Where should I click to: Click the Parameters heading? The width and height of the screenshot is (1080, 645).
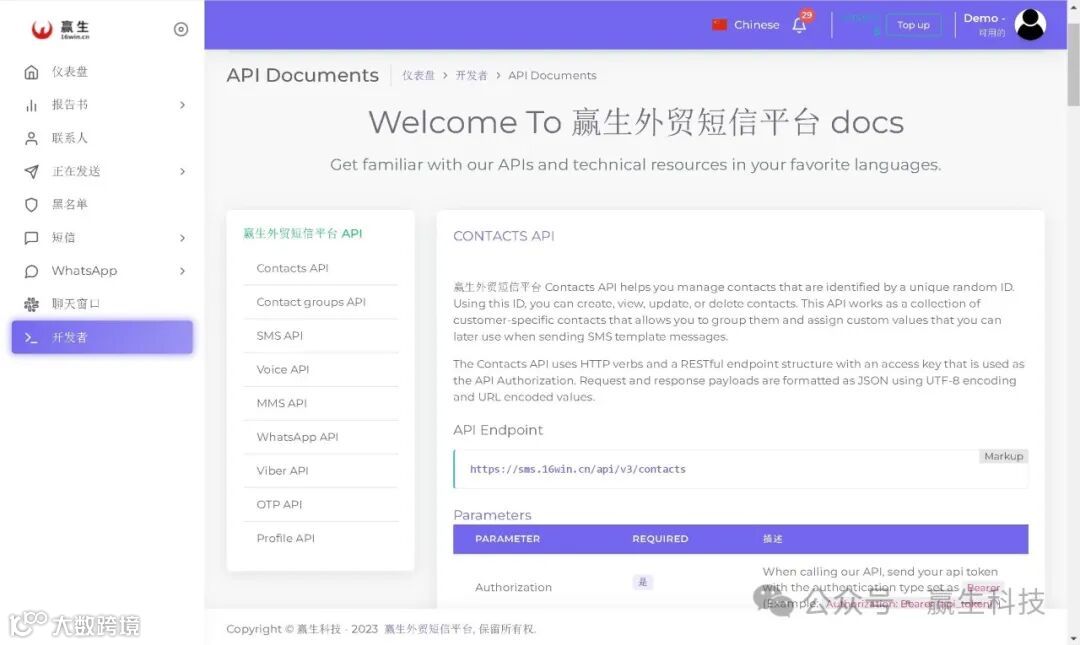coord(492,515)
